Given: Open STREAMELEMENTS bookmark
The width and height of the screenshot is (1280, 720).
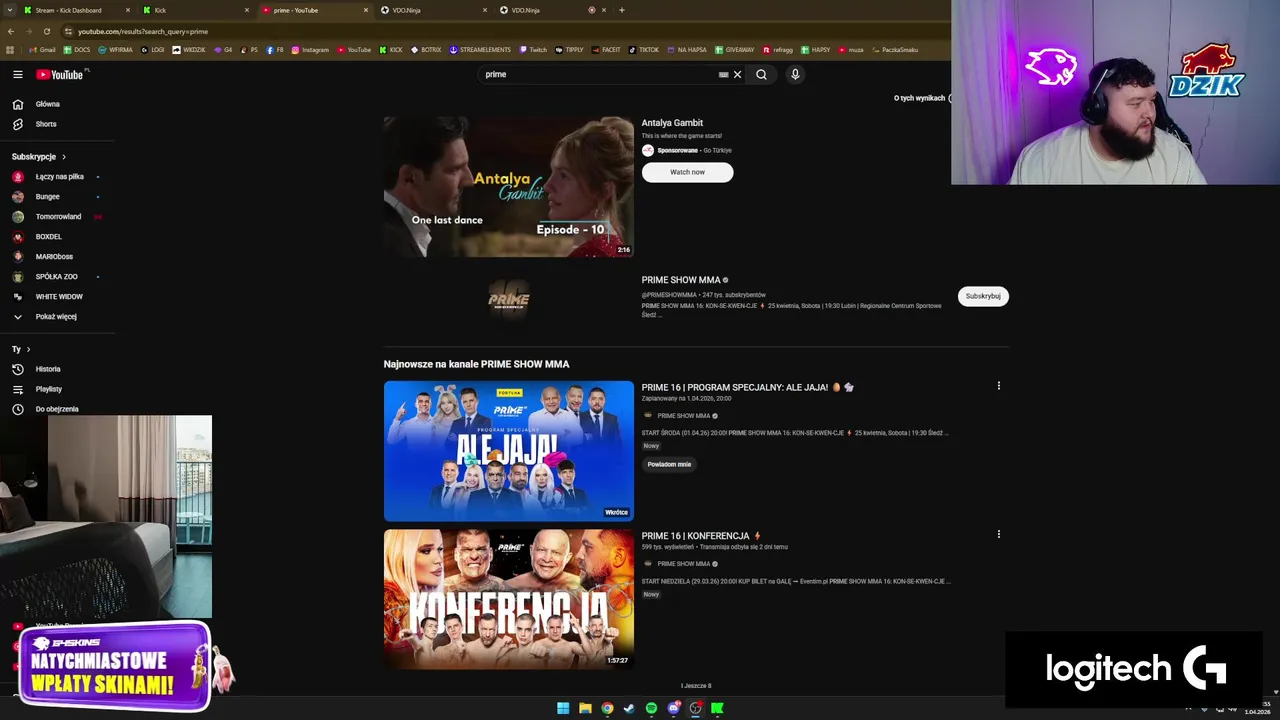Looking at the screenshot, I should pyautogui.click(x=480, y=49).
